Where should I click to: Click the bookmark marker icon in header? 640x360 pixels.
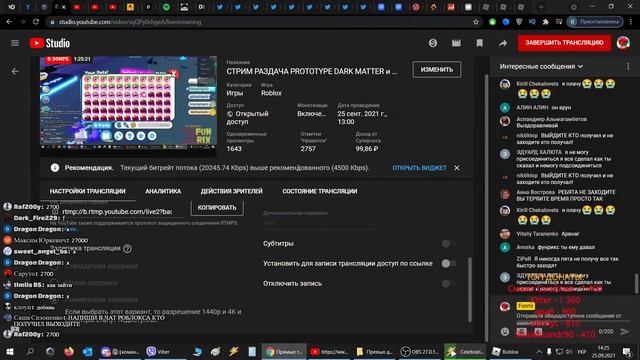[480, 43]
